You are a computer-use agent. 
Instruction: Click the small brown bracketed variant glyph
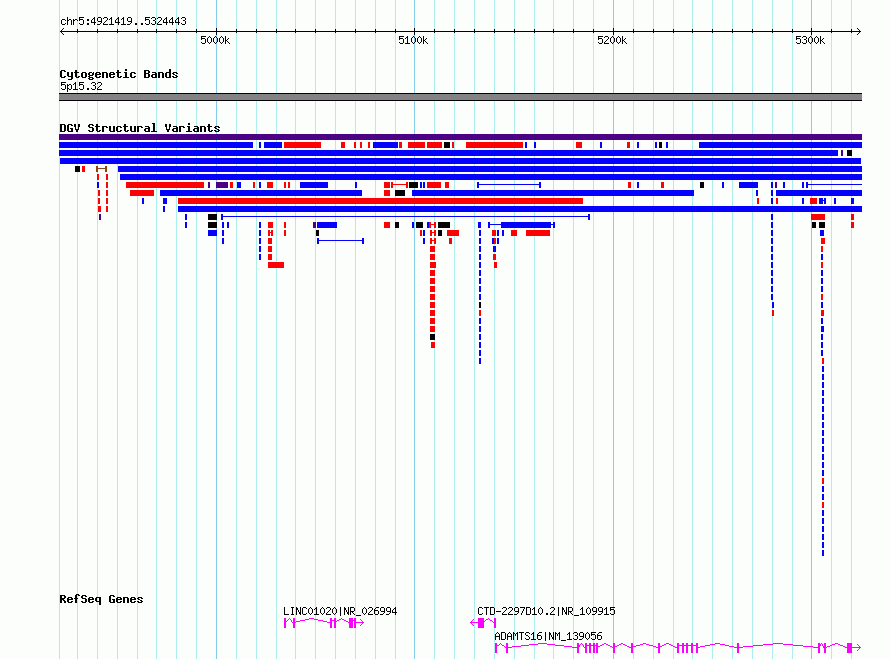[102, 169]
